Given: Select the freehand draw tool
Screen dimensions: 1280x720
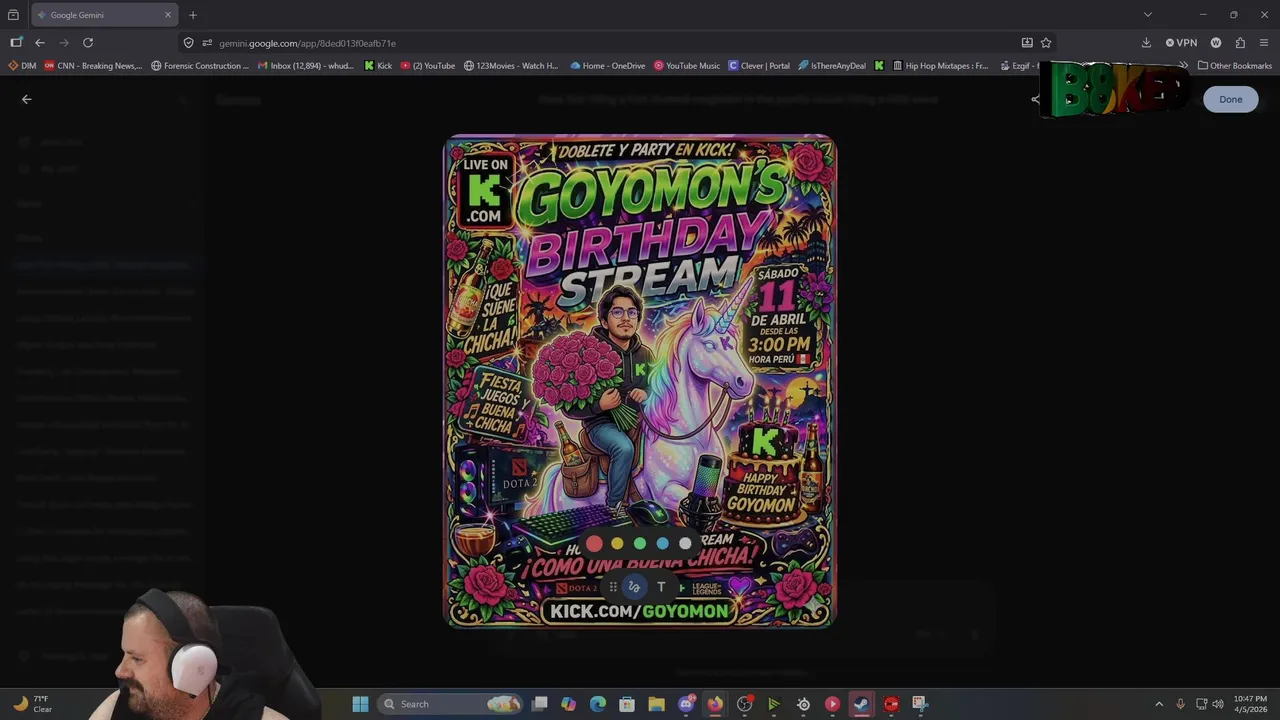Looking at the screenshot, I should (x=634, y=587).
